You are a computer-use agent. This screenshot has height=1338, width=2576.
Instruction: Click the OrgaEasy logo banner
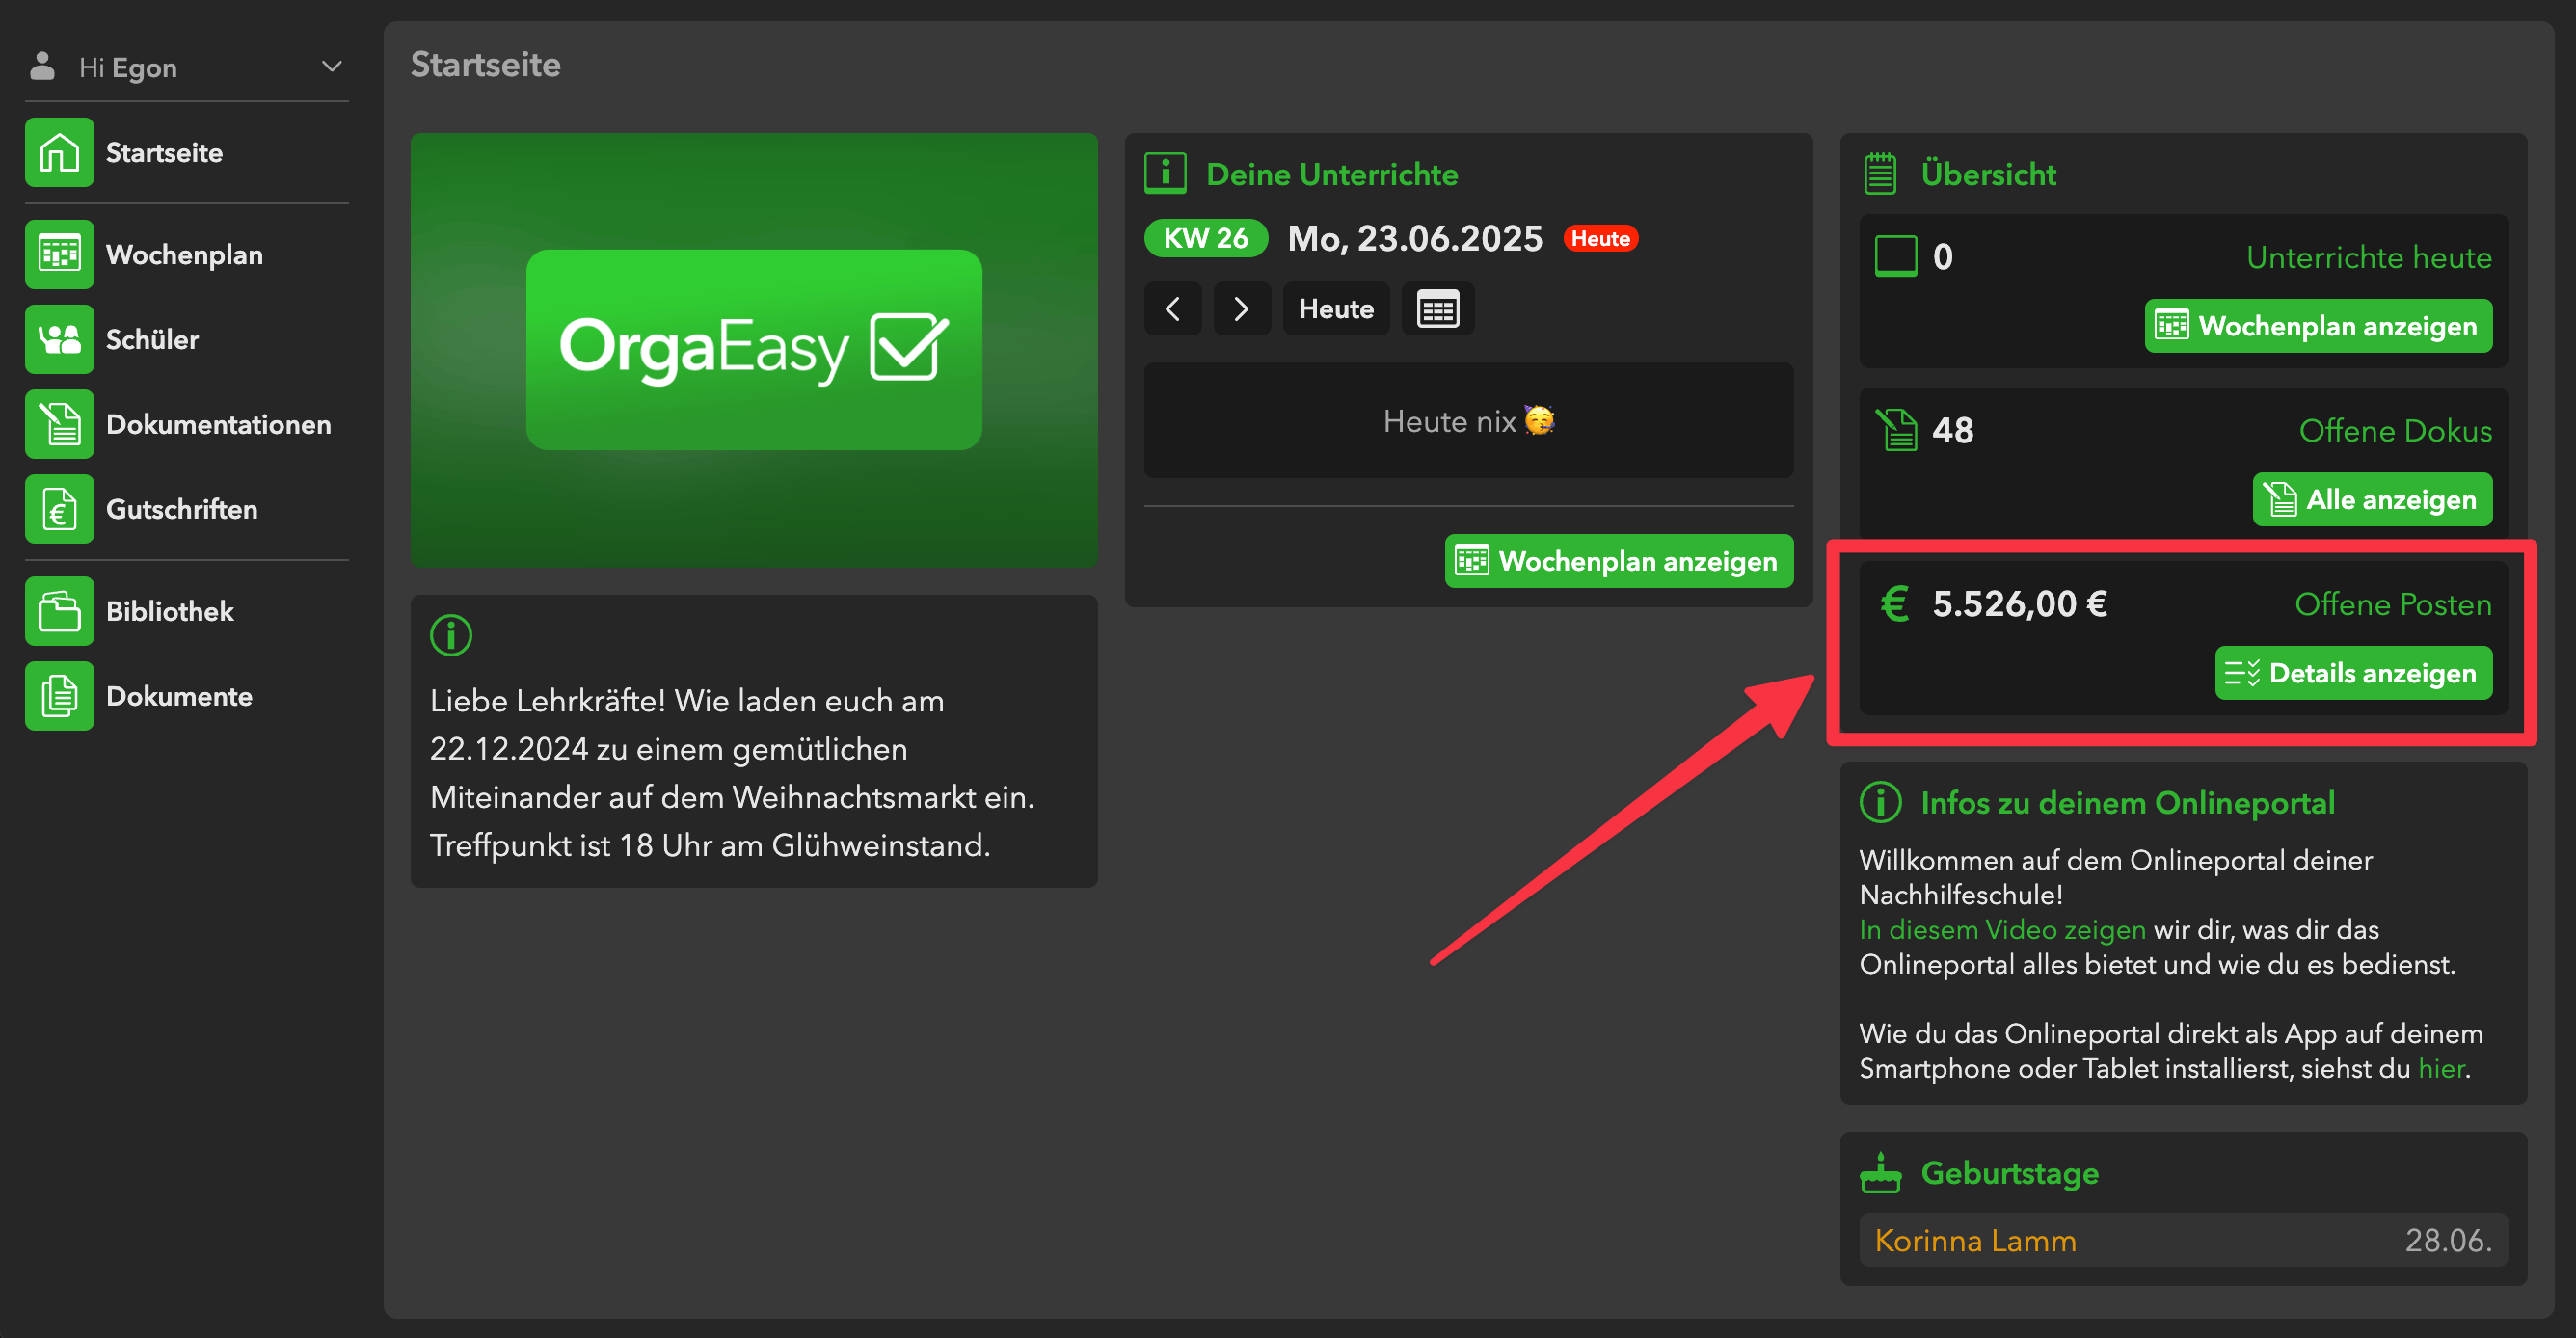754,350
